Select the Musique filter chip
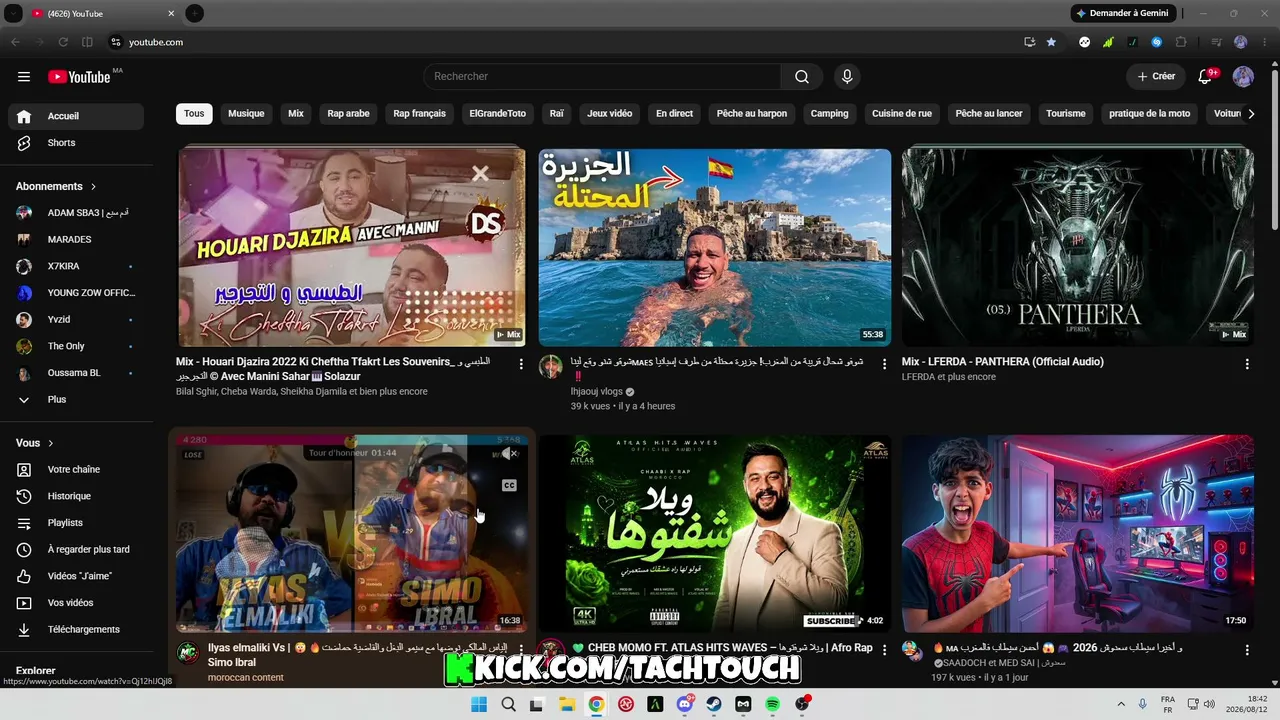The image size is (1280, 720). pyautogui.click(x=246, y=114)
